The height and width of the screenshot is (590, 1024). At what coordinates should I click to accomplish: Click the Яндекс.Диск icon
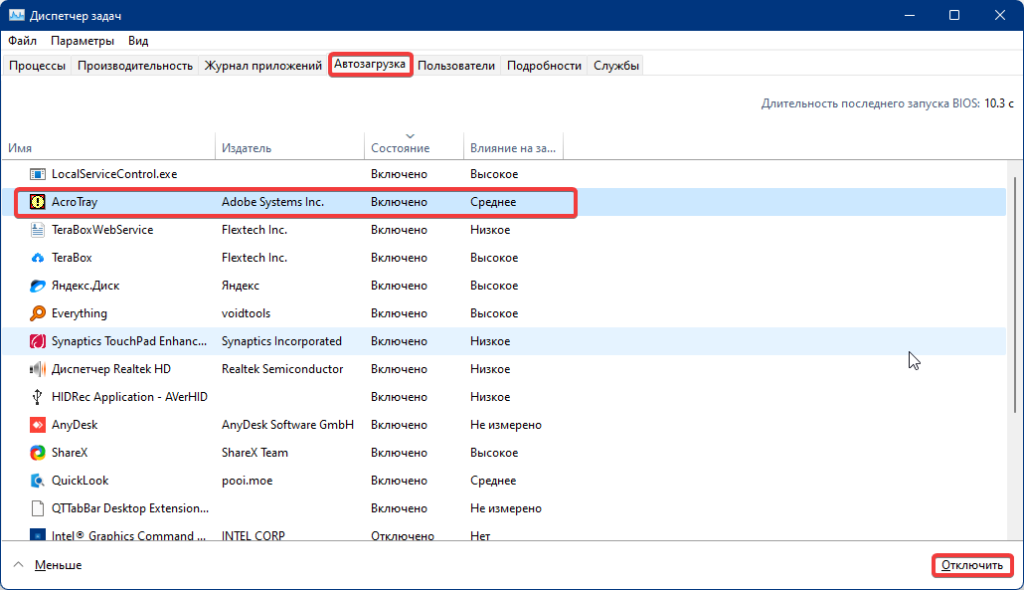[38, 286]
